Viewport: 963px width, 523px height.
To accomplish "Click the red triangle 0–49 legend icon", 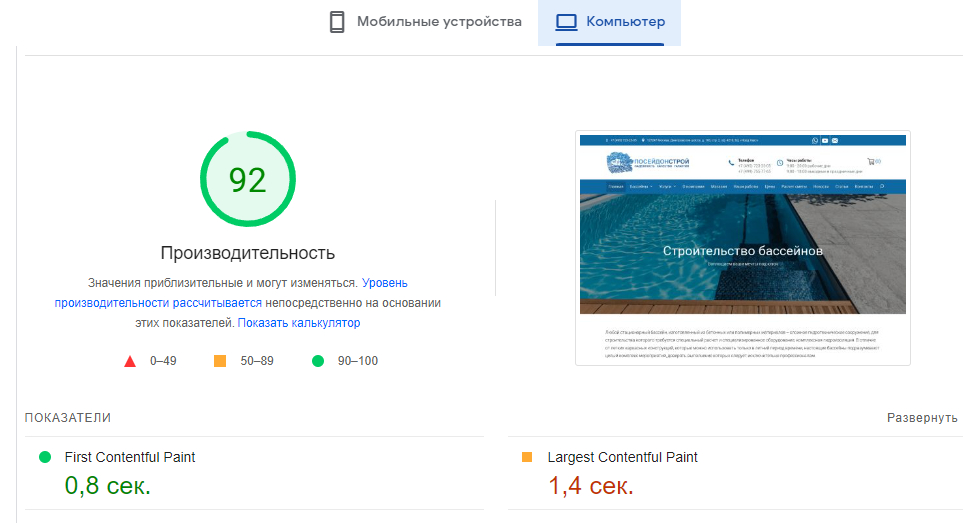I will click(x=130, y=361).
